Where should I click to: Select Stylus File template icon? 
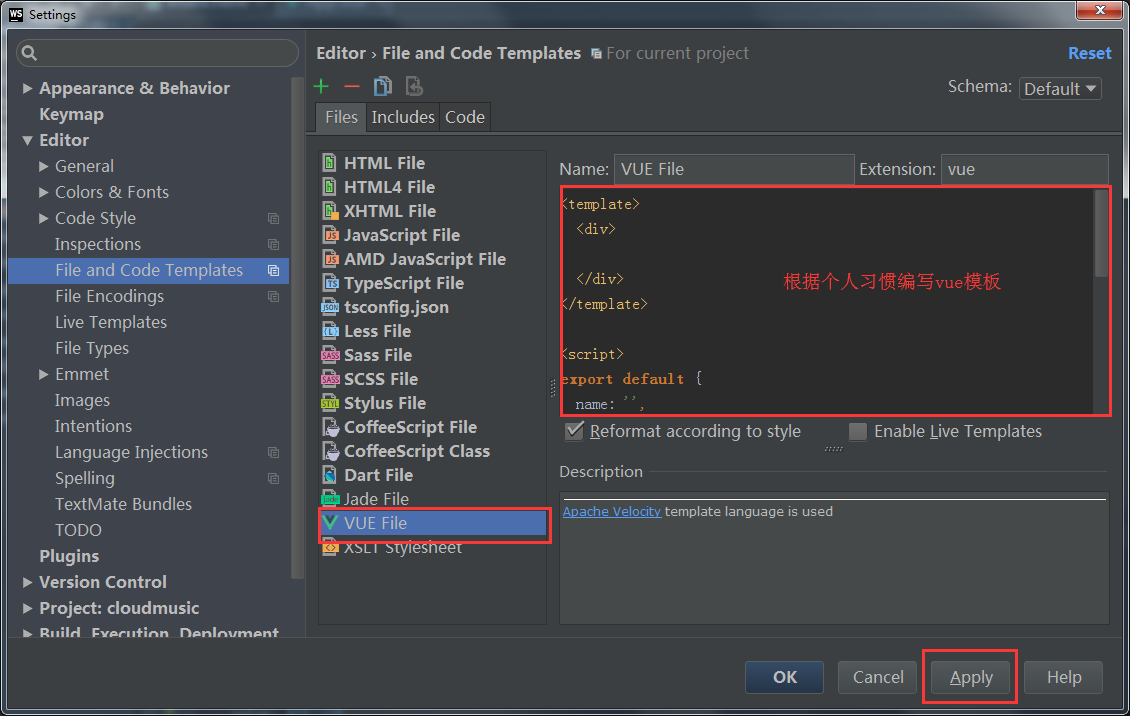[x=330, y=403]
